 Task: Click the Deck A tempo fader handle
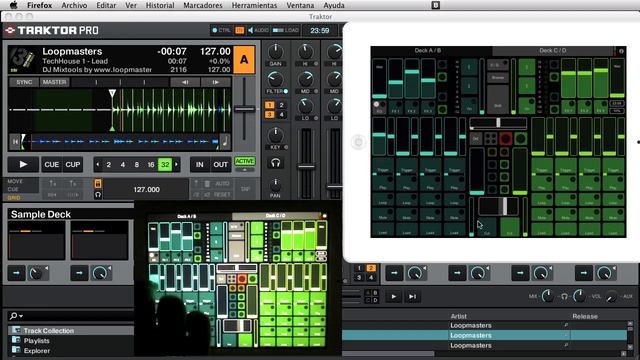click(244, 109)
